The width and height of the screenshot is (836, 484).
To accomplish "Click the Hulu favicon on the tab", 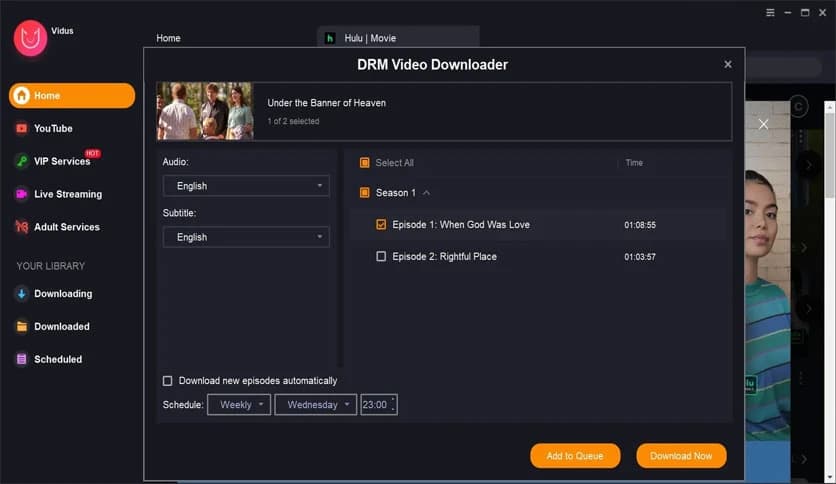I will click(x=330, y=38).
